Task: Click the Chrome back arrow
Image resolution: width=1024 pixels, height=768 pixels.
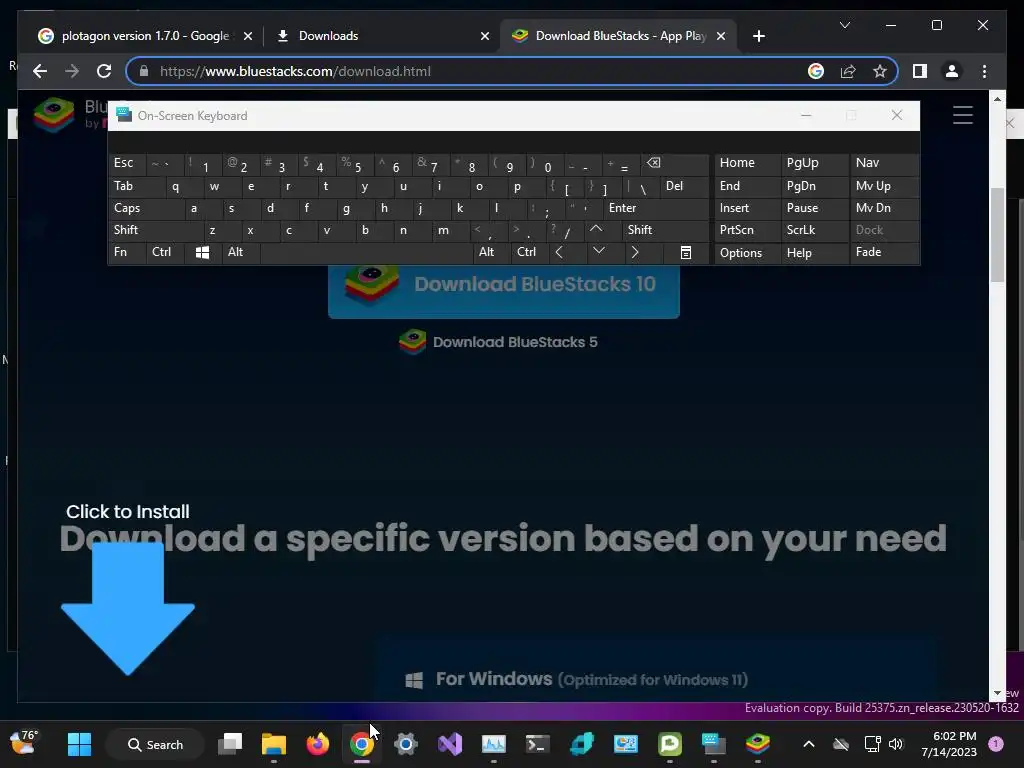Action: point(40,71)
